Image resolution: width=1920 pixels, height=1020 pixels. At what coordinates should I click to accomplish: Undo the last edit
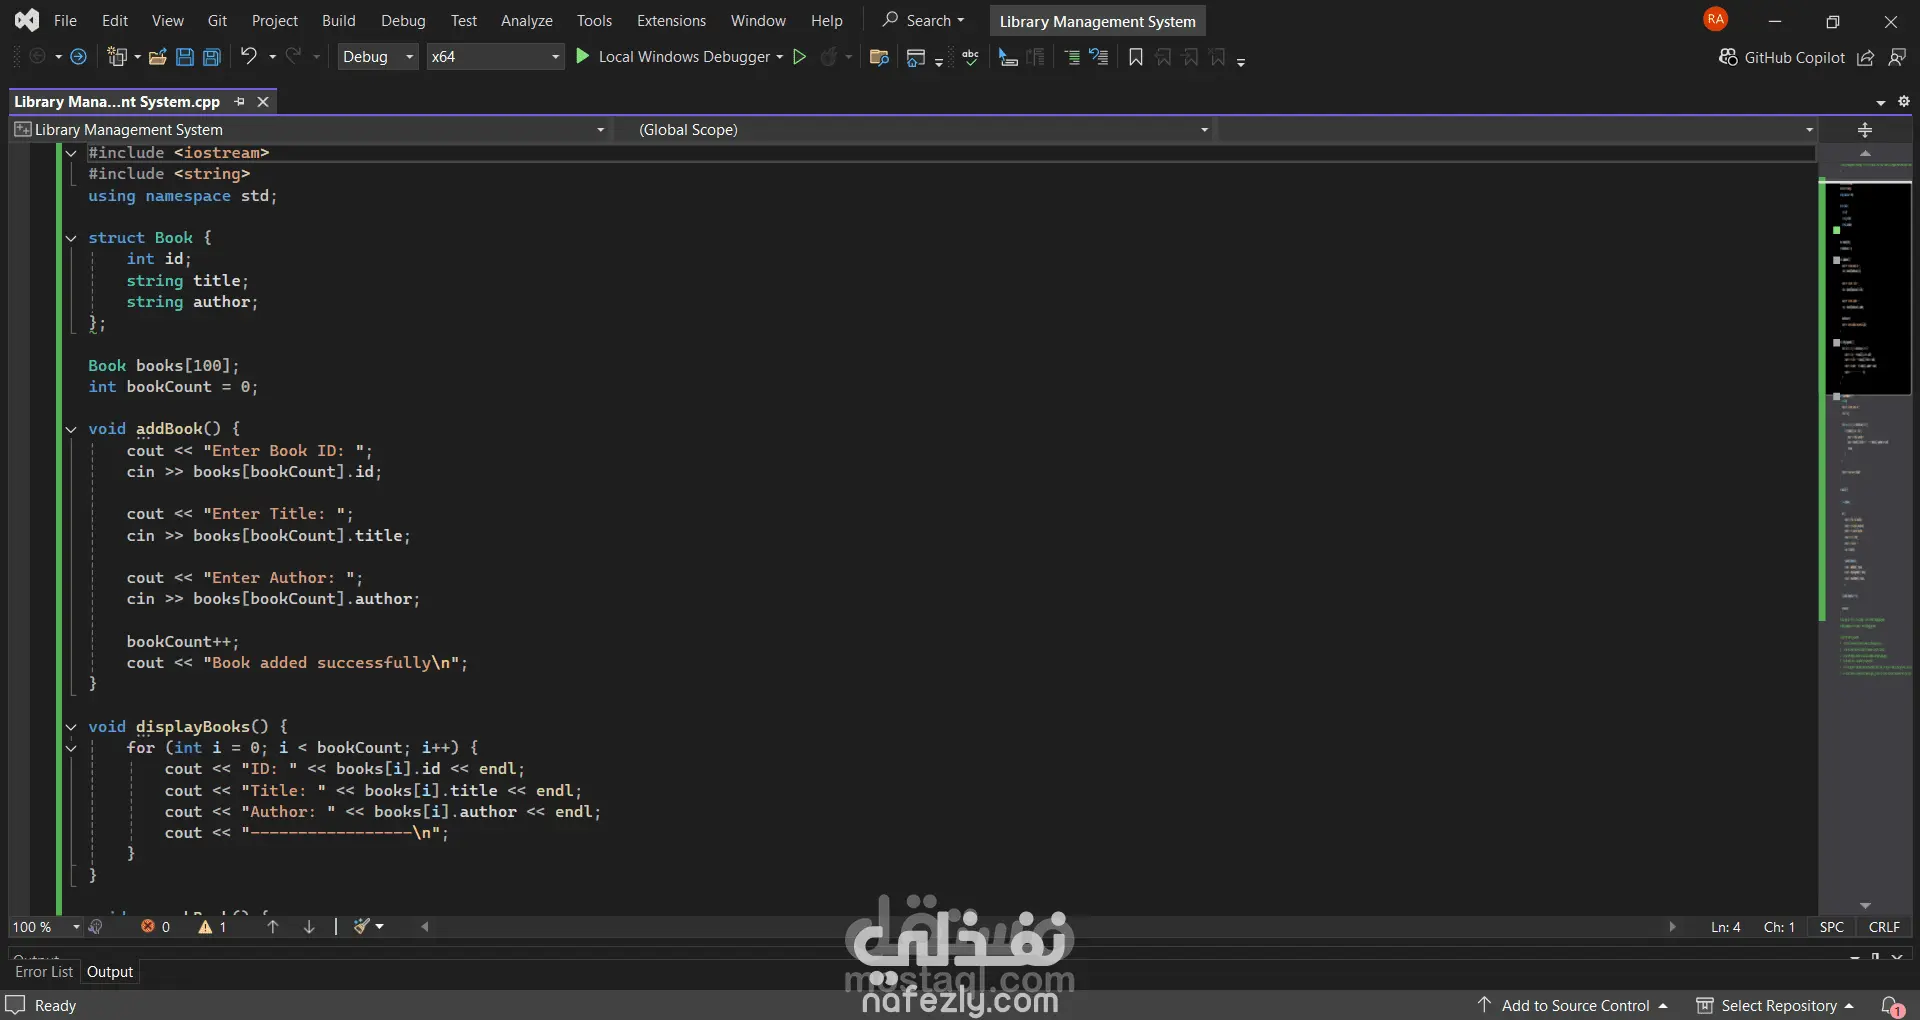249,57
